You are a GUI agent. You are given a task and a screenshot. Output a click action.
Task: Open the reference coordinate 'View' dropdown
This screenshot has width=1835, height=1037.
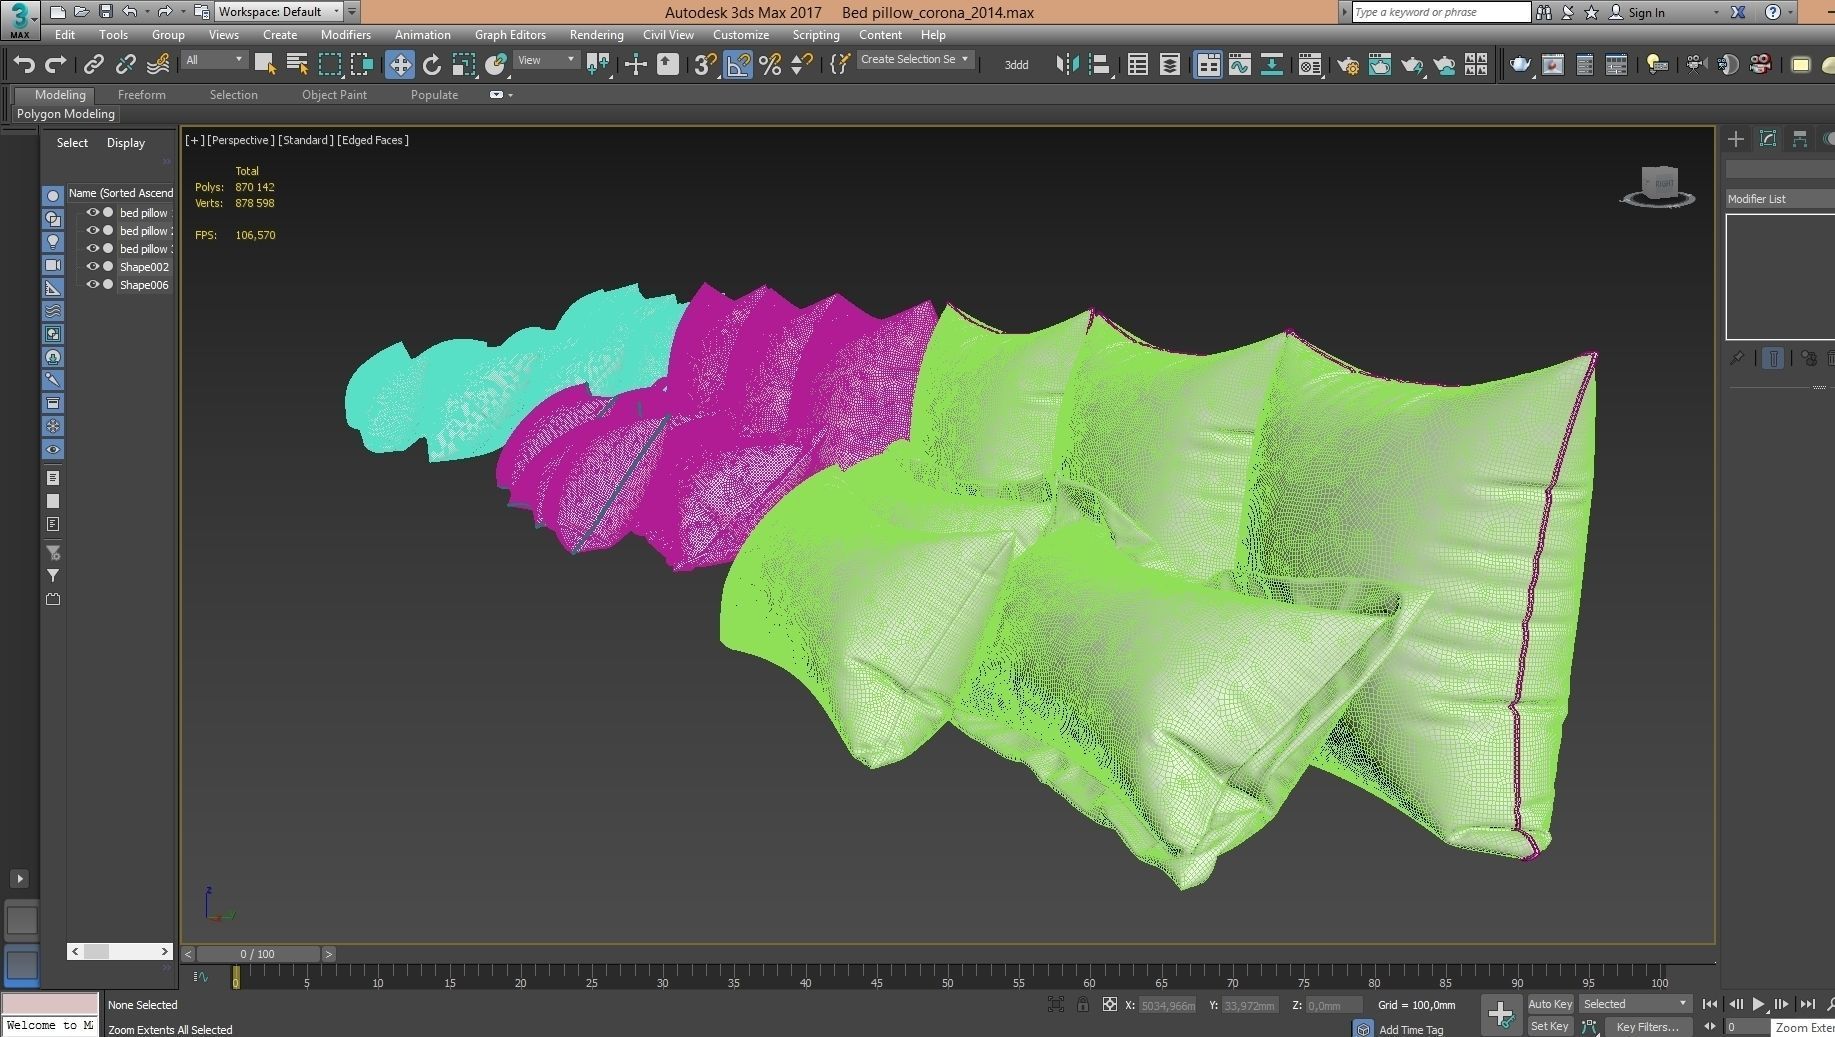coord(546,60)
